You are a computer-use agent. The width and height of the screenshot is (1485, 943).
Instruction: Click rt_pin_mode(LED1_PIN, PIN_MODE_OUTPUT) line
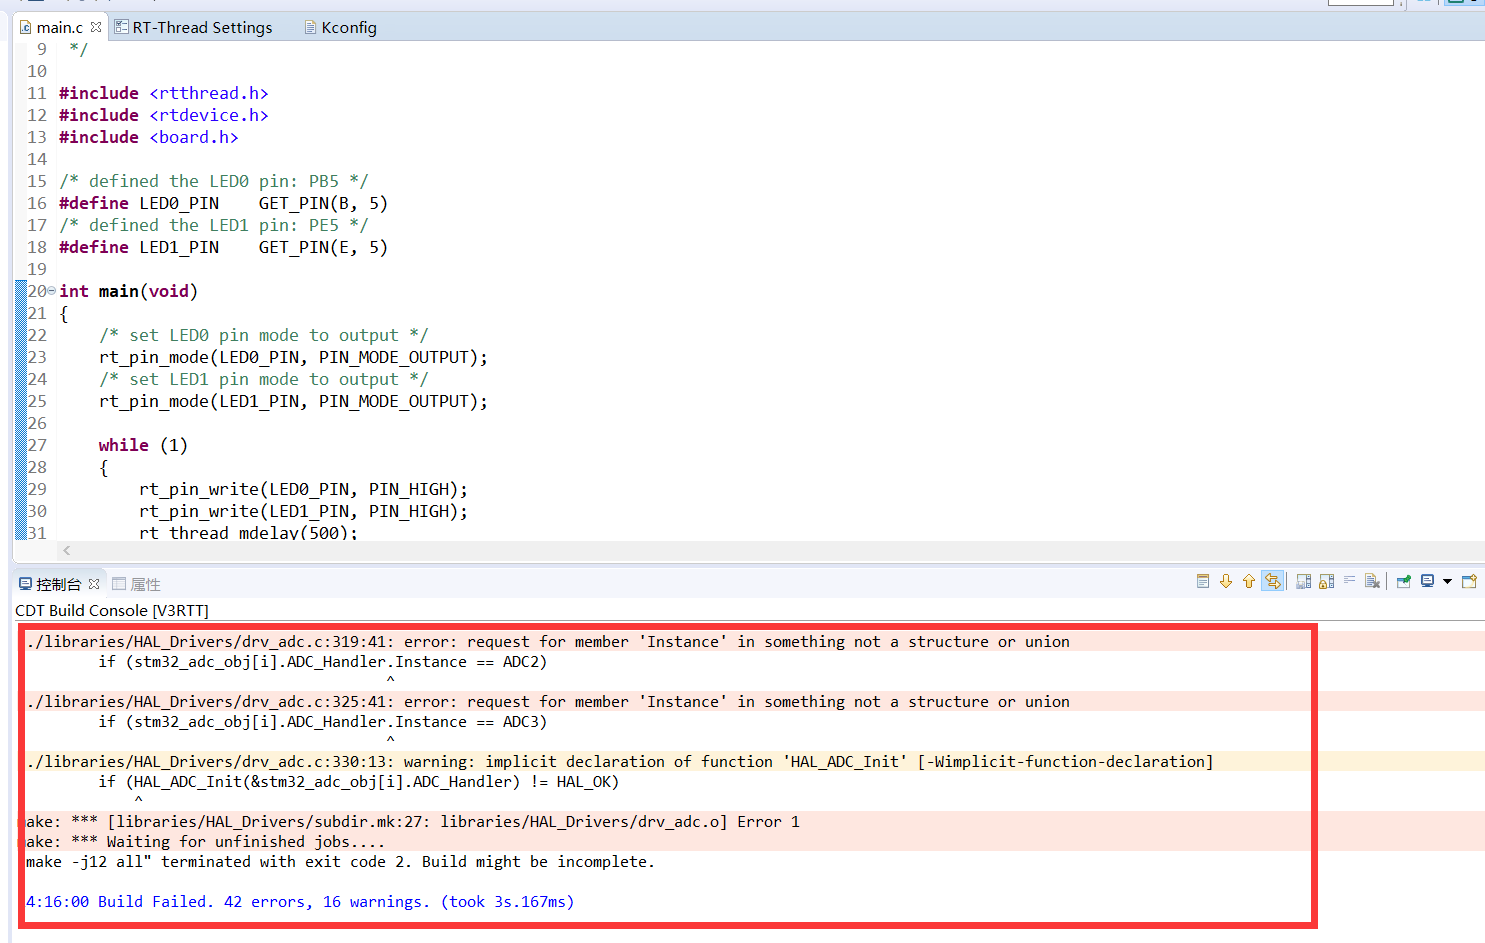(x=293, y=401)
